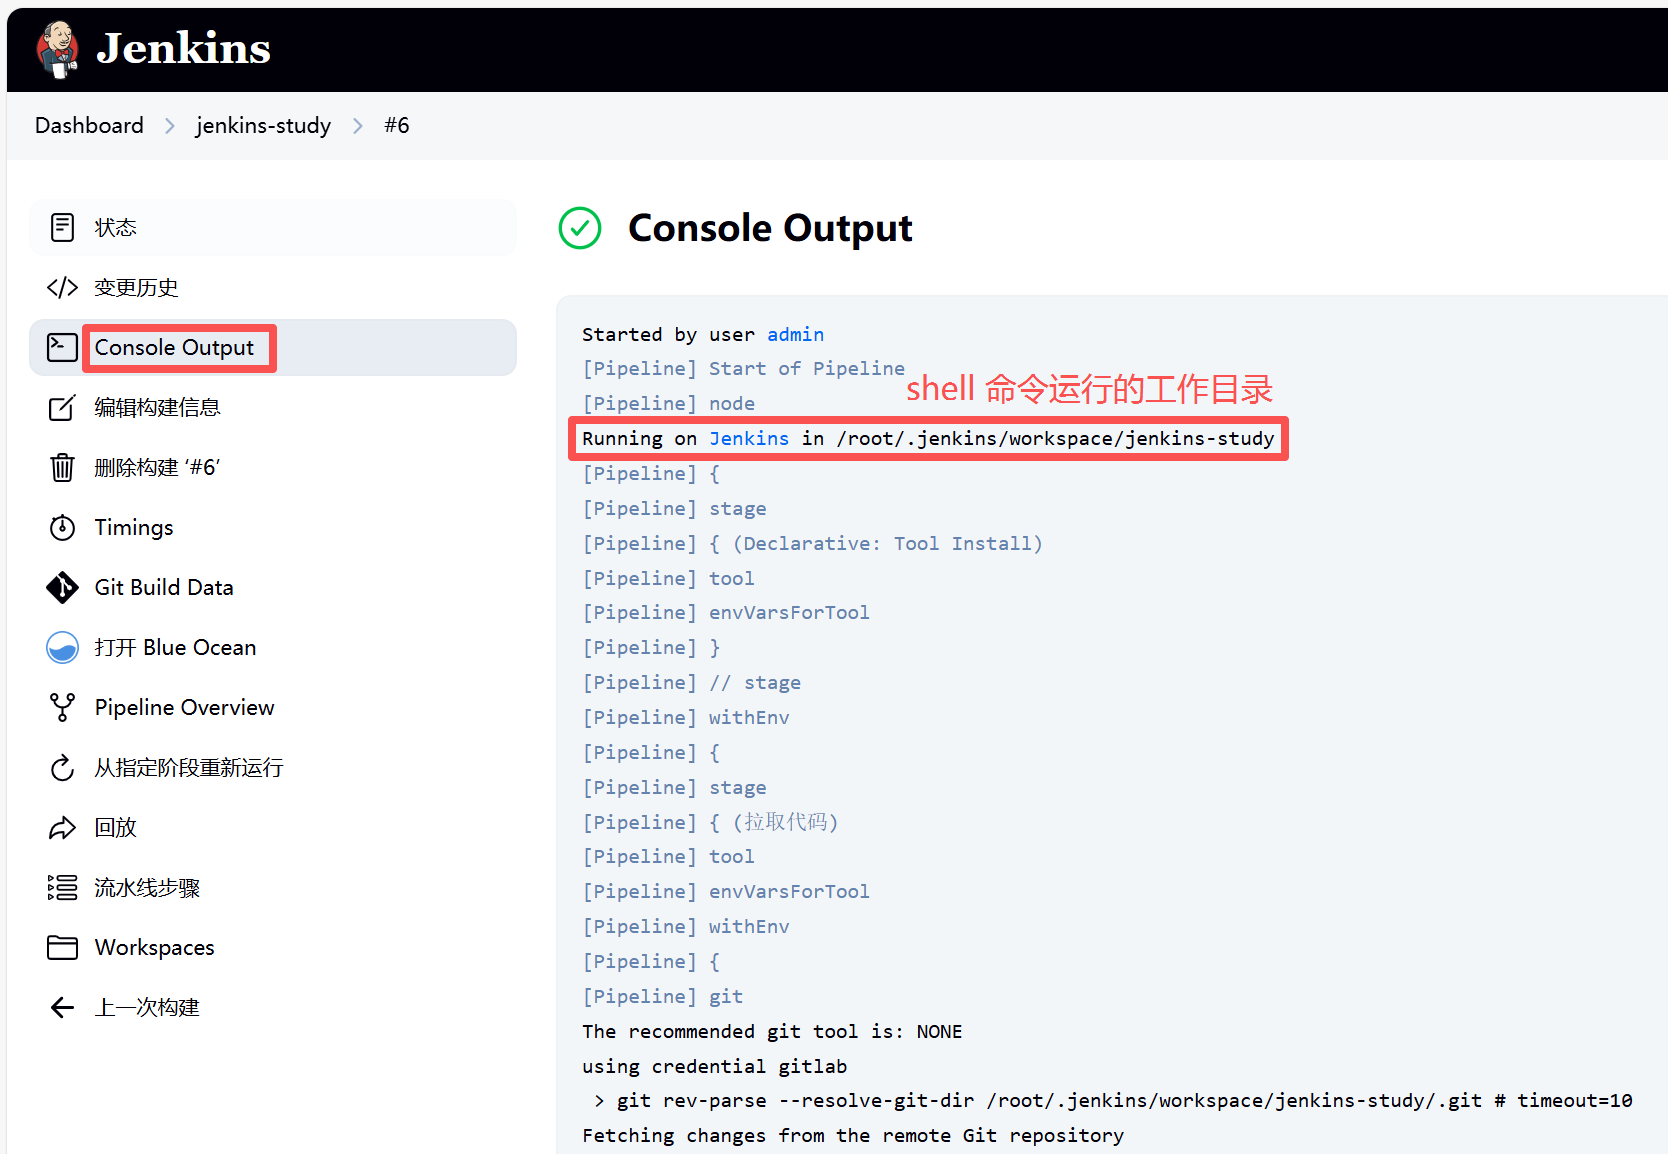Open the 状态 sidebar item
The width and height of the screenshot is (1668, 1154).
[273, 227]
